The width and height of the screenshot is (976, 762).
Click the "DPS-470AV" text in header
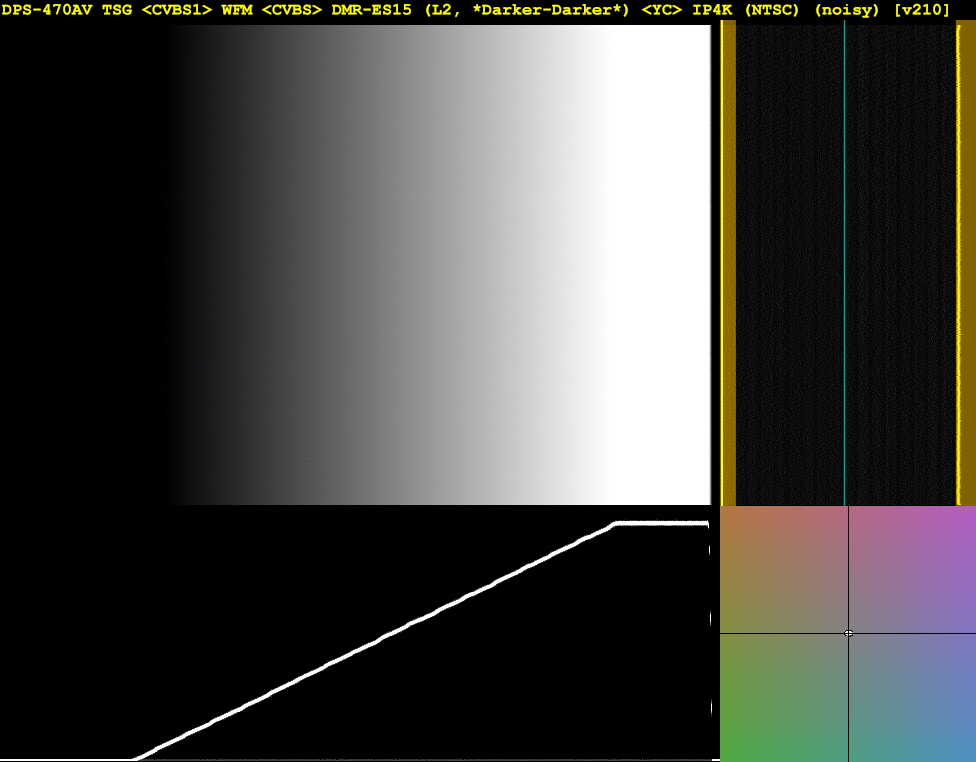[x=47, y=10]
